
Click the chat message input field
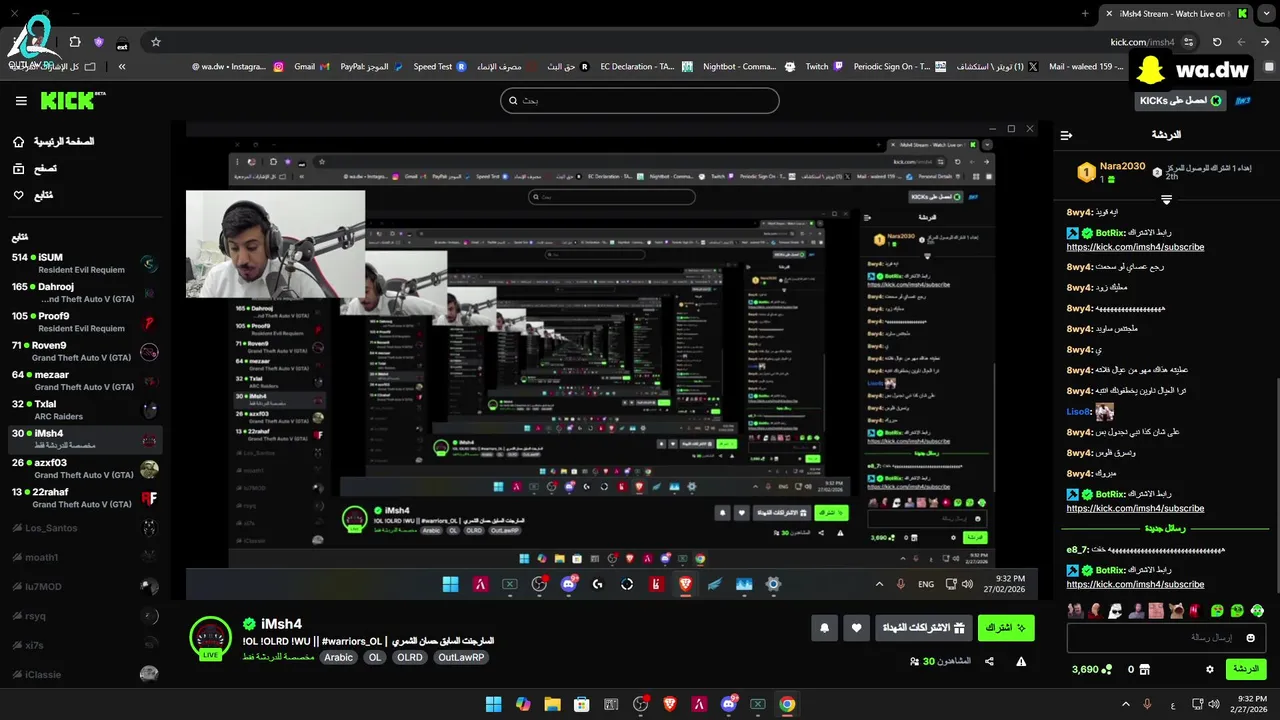pos(1166,638)
